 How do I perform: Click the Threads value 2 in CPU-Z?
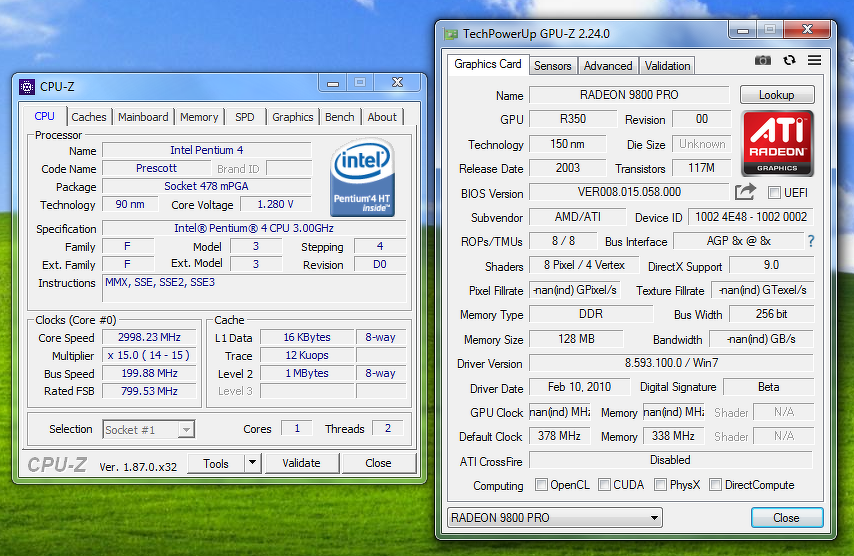coord(388,428)
